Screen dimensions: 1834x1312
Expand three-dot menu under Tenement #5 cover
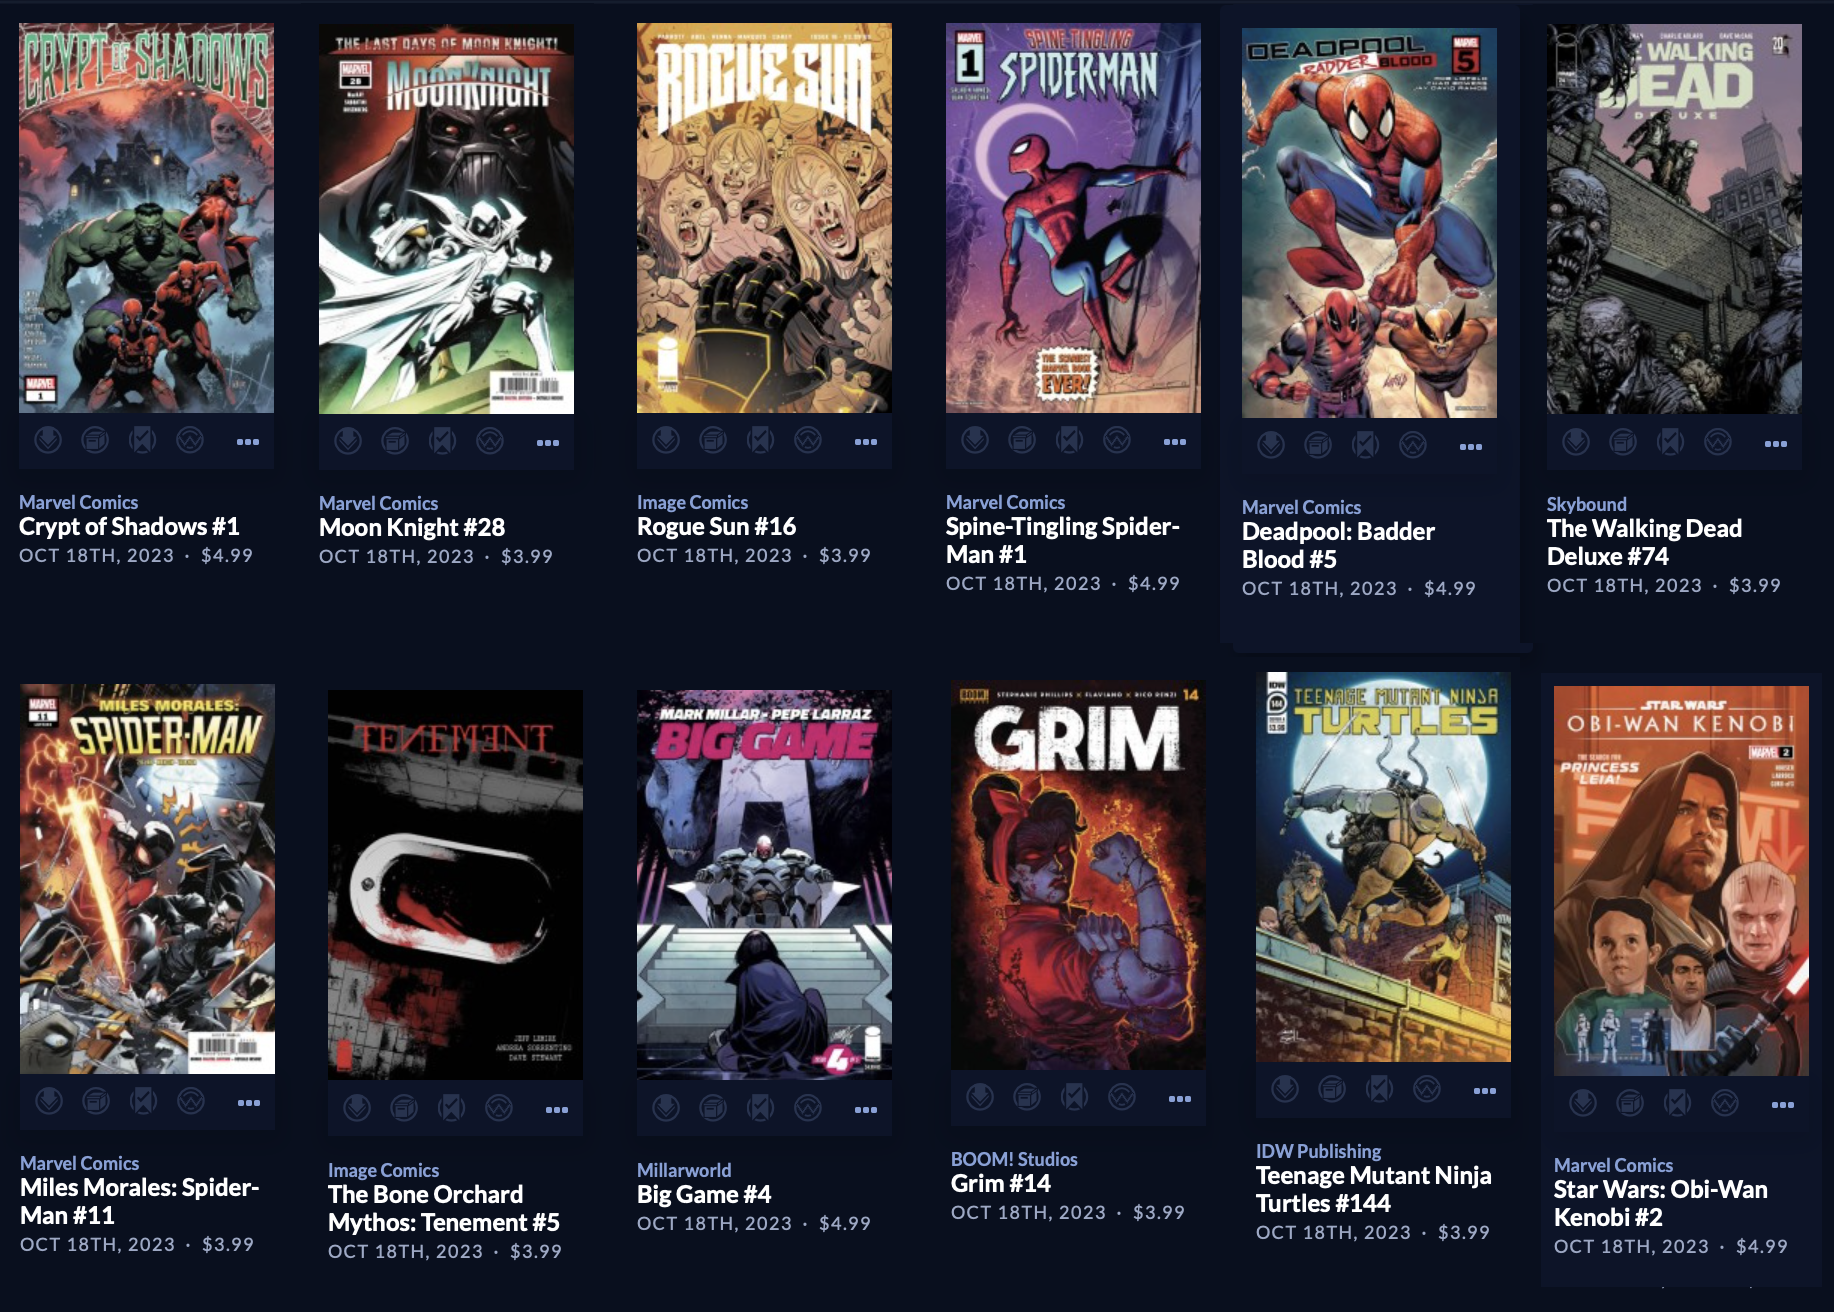pos(557,1109)
